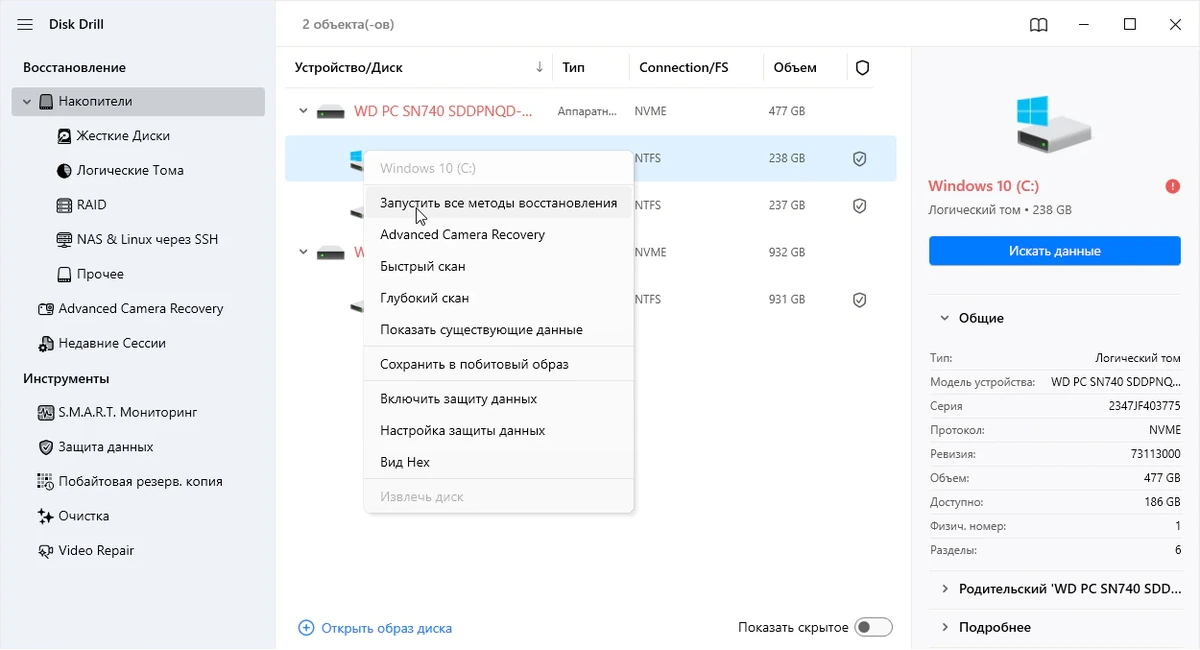
Task: Click the sort arrow in Устройство/Диск header
Action: click(540, 67)
